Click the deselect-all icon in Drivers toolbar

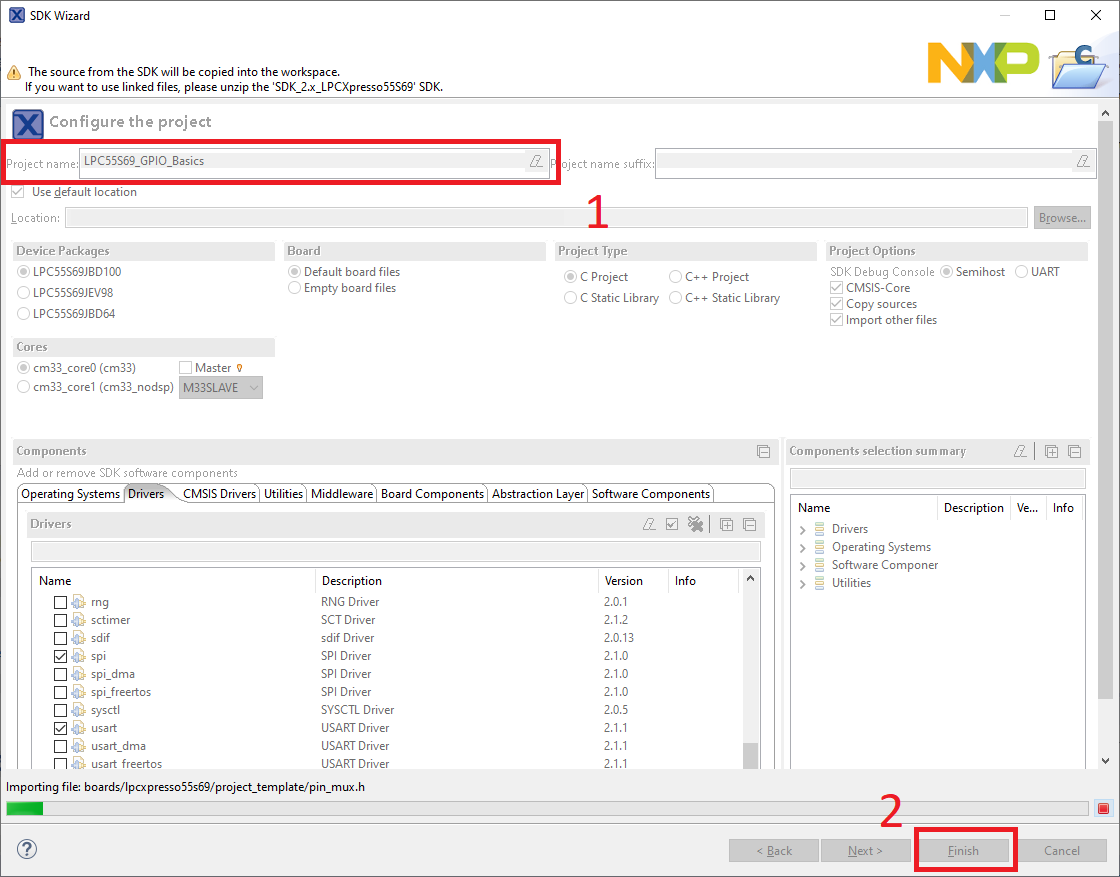click(x=696, y=524)
